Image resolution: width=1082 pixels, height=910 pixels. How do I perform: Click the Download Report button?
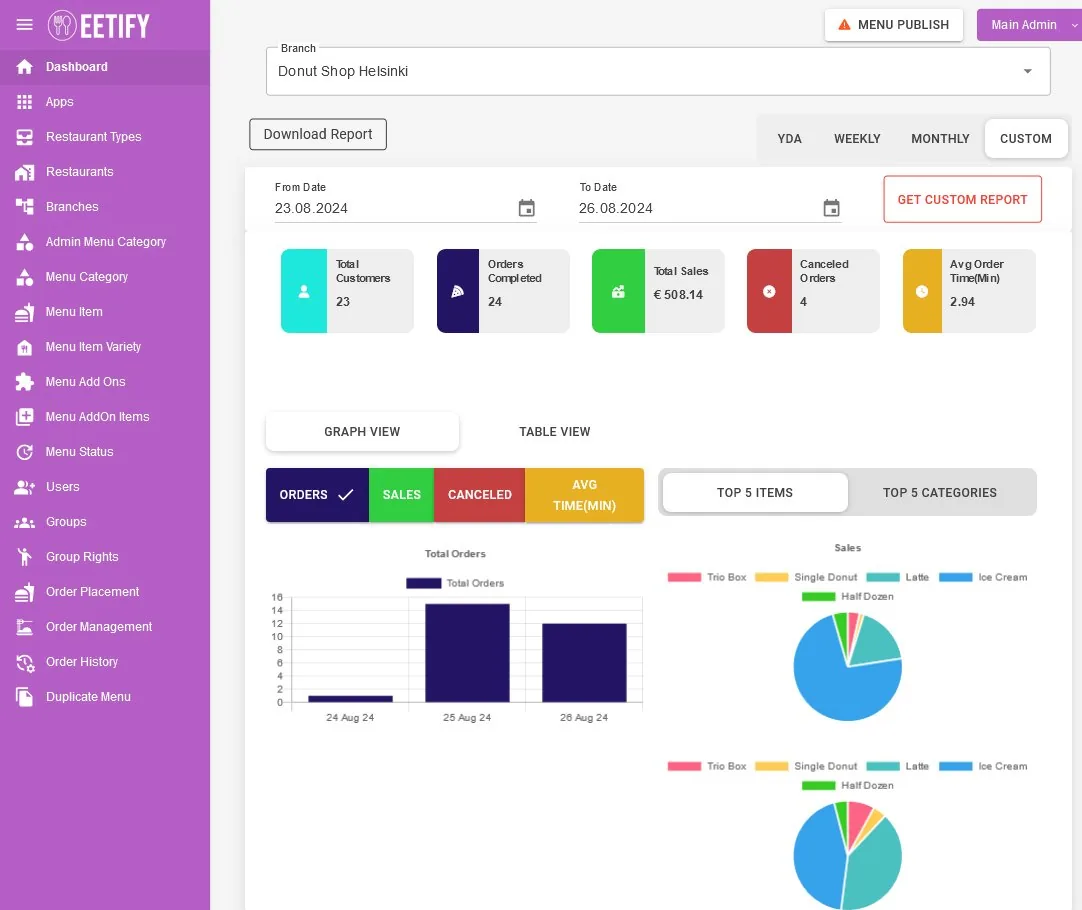pos(318,134)
